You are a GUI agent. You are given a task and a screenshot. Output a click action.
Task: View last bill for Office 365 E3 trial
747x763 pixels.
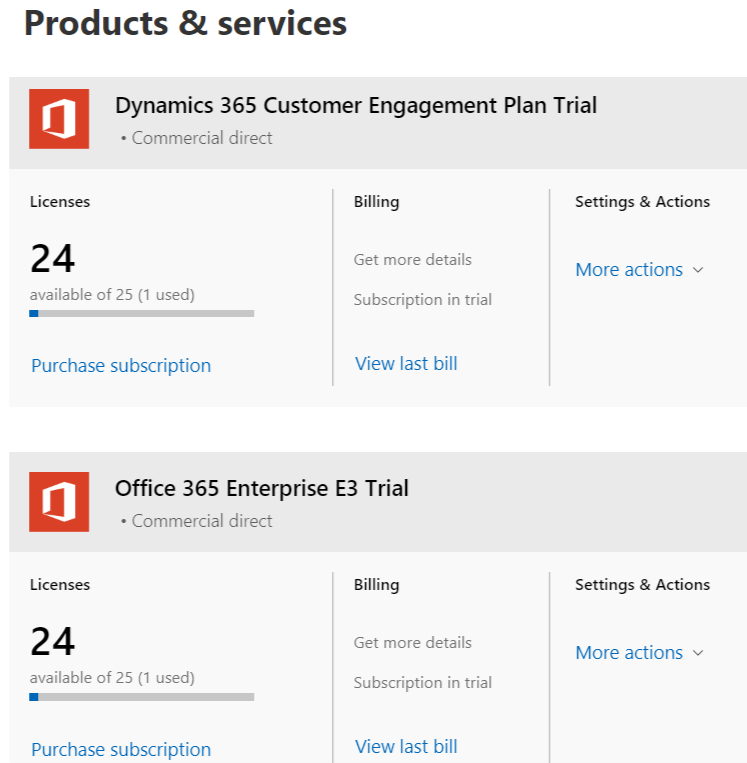406,747
